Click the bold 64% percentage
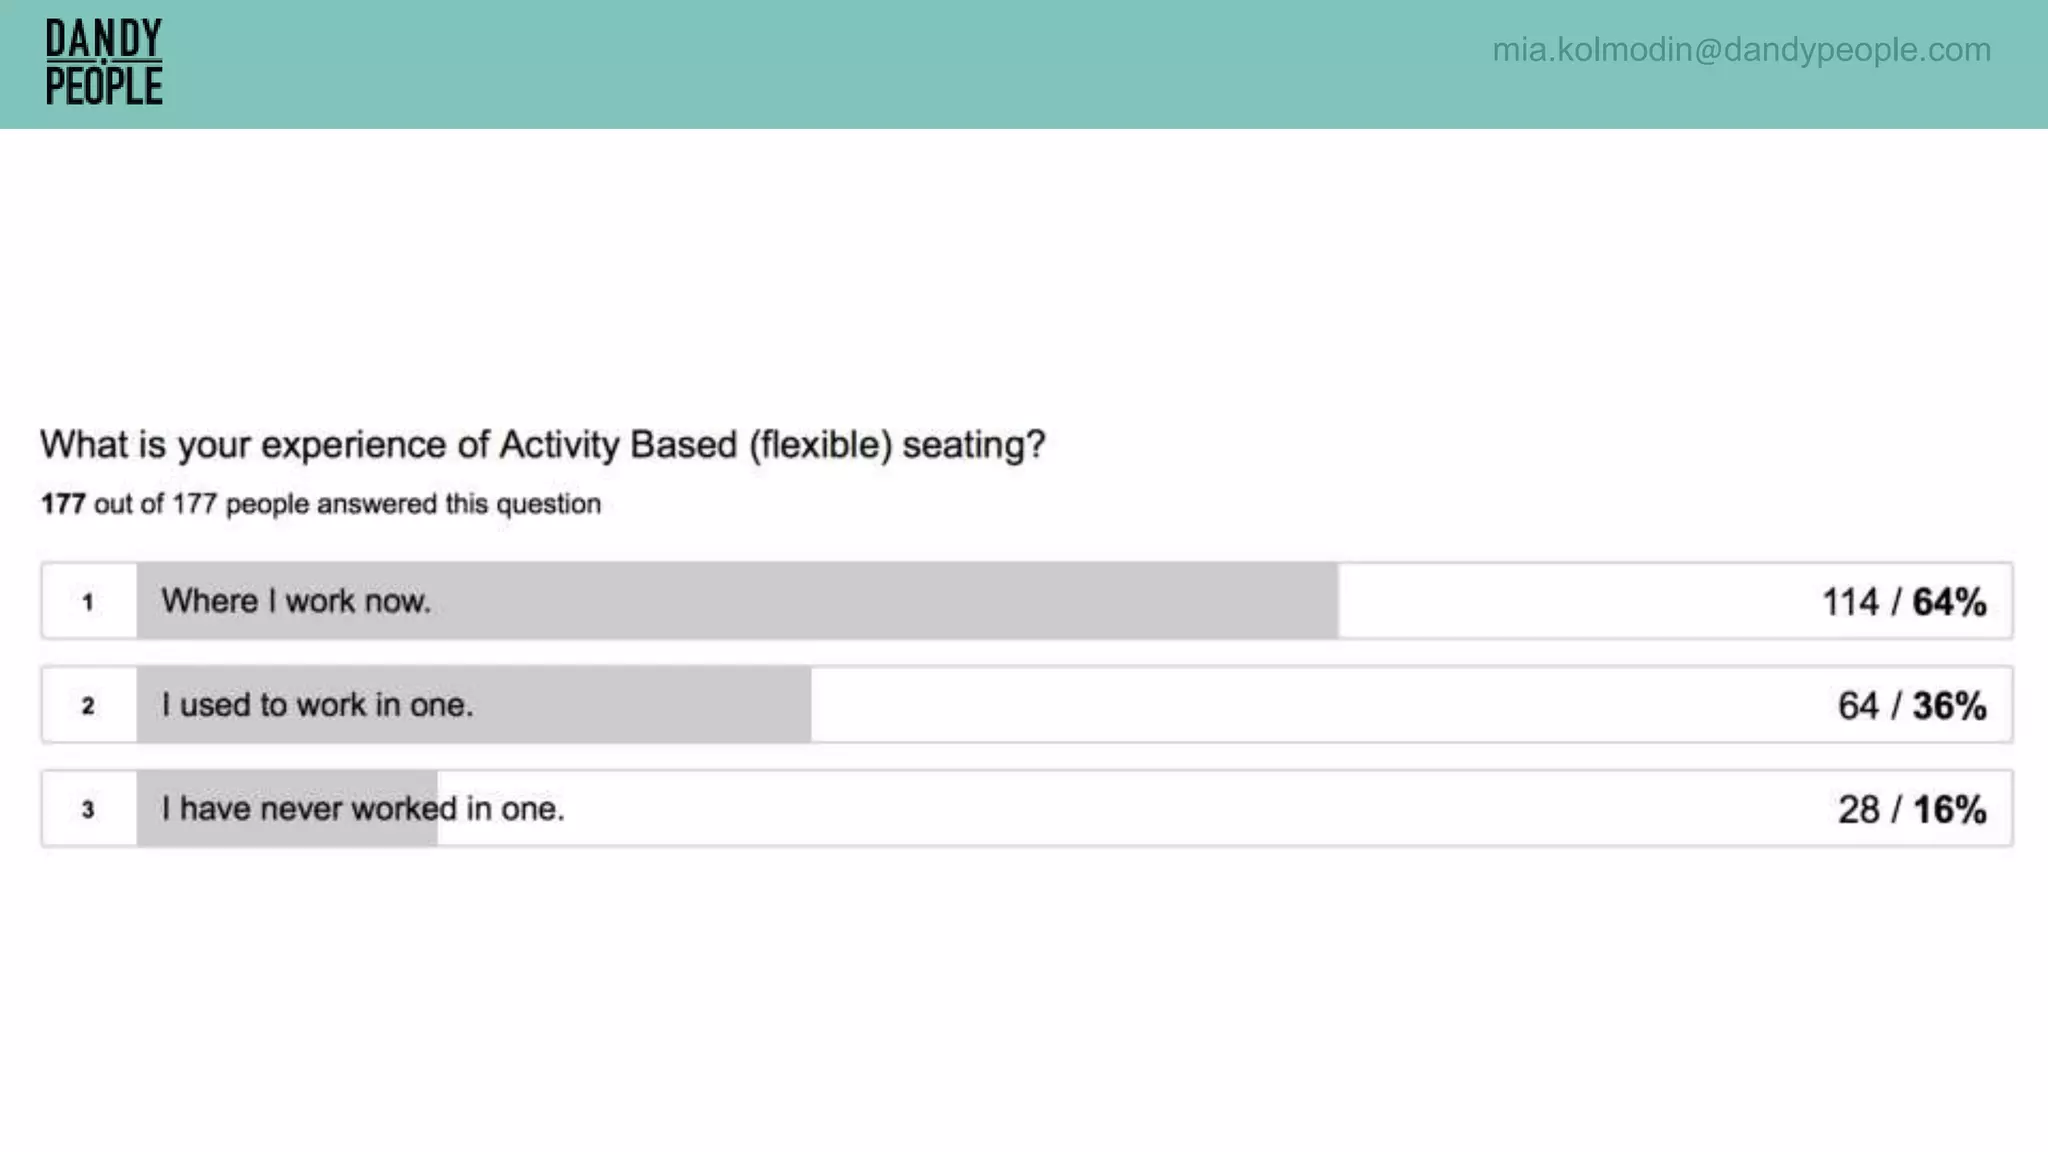Image resolution: width=2048 pixels, height=1152 pixels. [1949, 602]
